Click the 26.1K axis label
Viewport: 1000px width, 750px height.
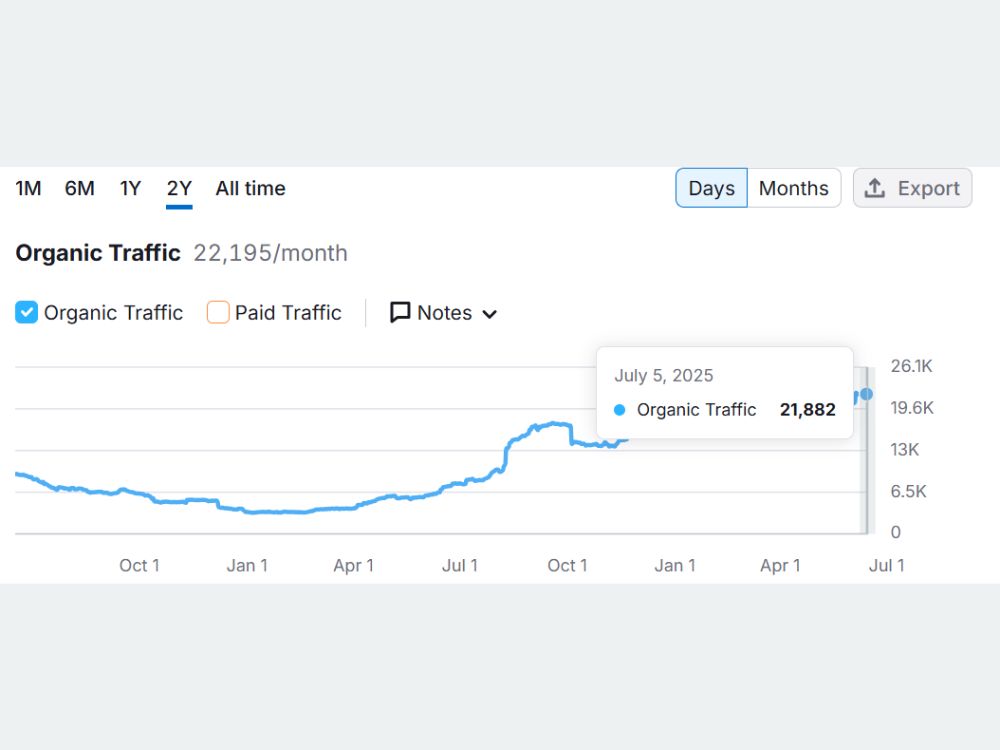pos(911,366)
